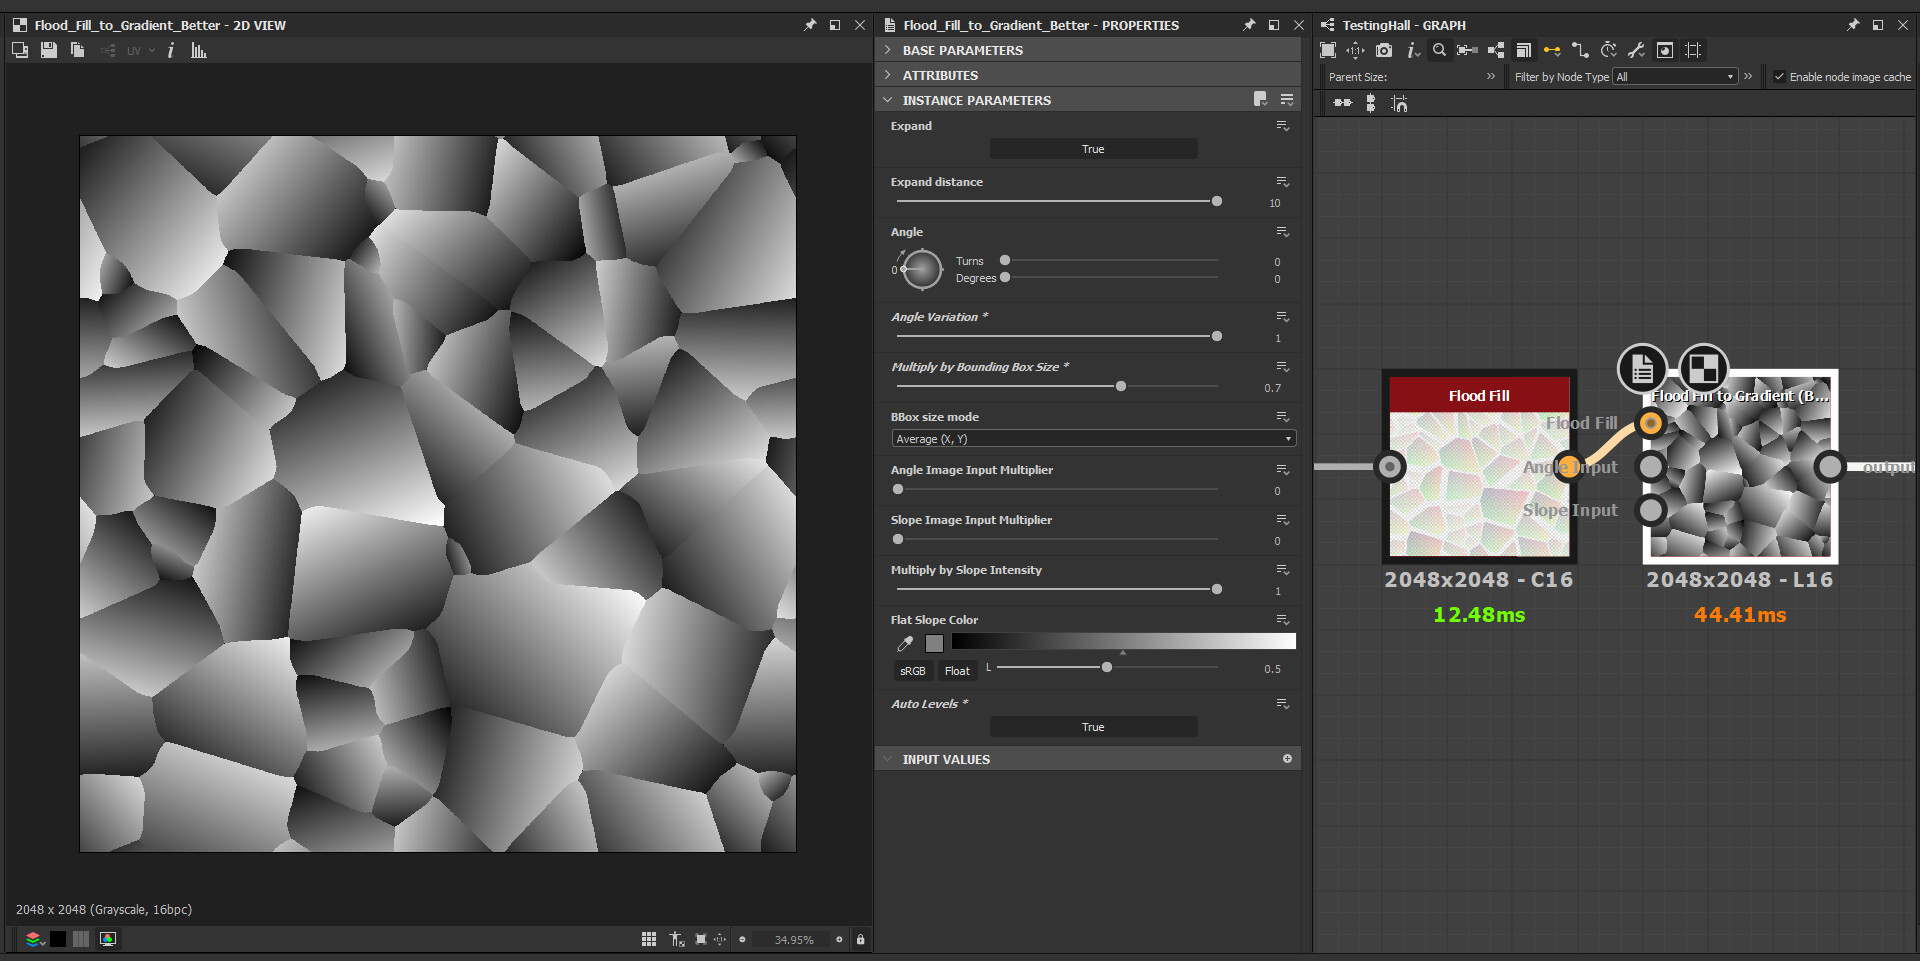The image size is (1920, 961).
Task: Activate the search tool in the graph toolbar
Action: 1440,50
